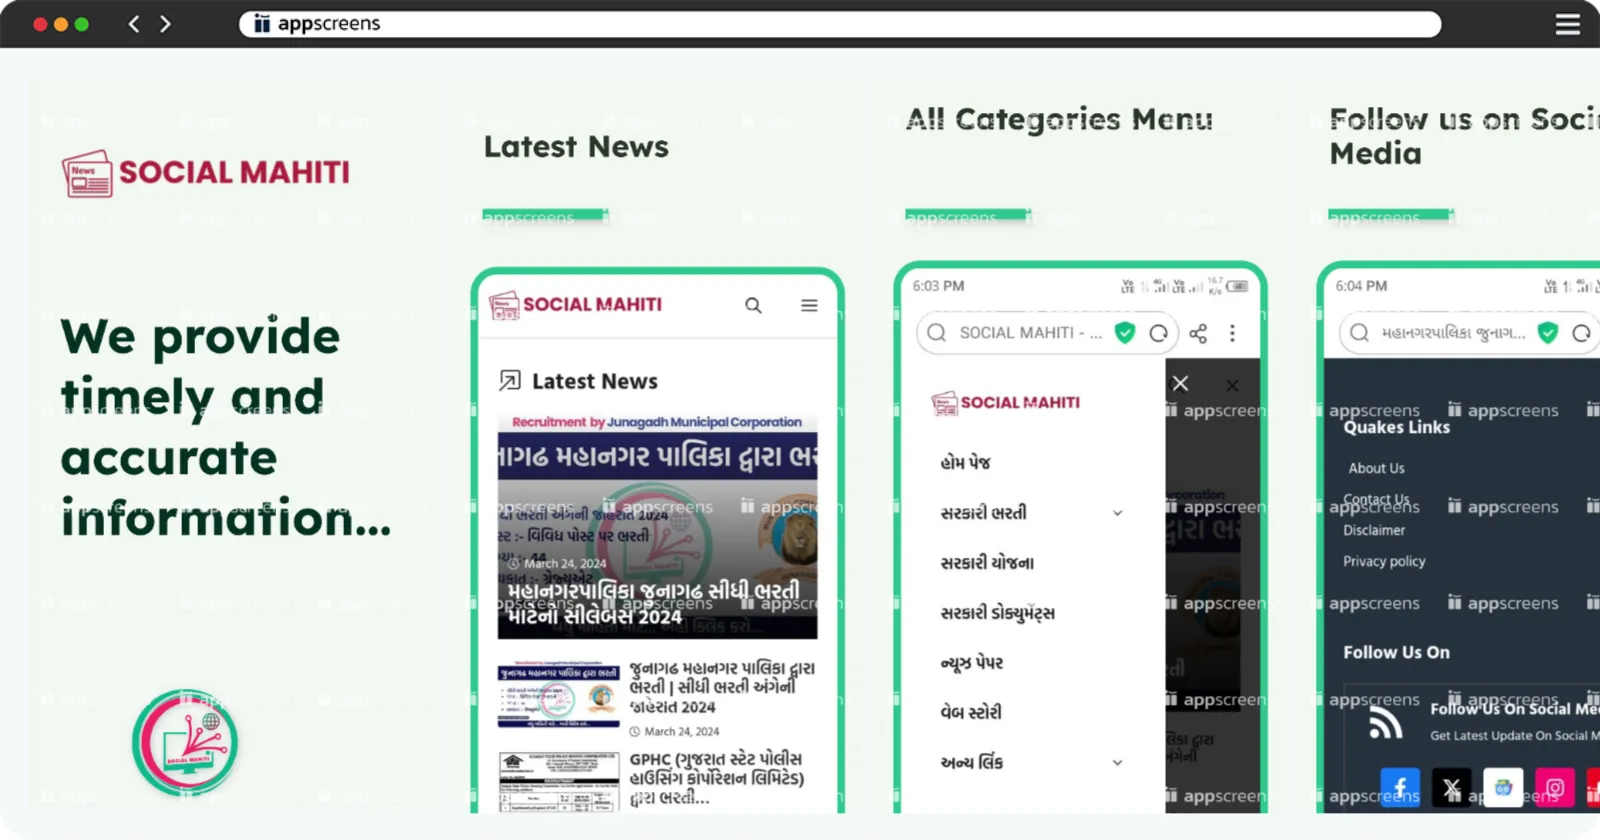
Task: Click the GPHC article thumbnail image
Action: point(559,782)
